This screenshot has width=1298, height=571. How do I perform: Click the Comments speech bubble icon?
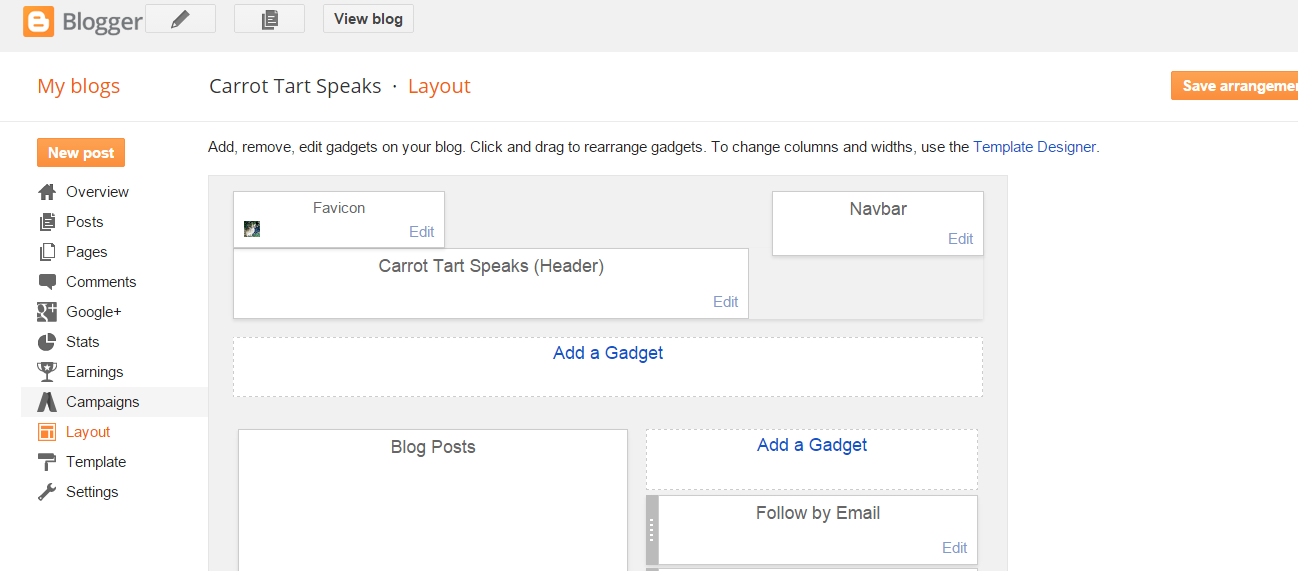(x=47, y=282)
